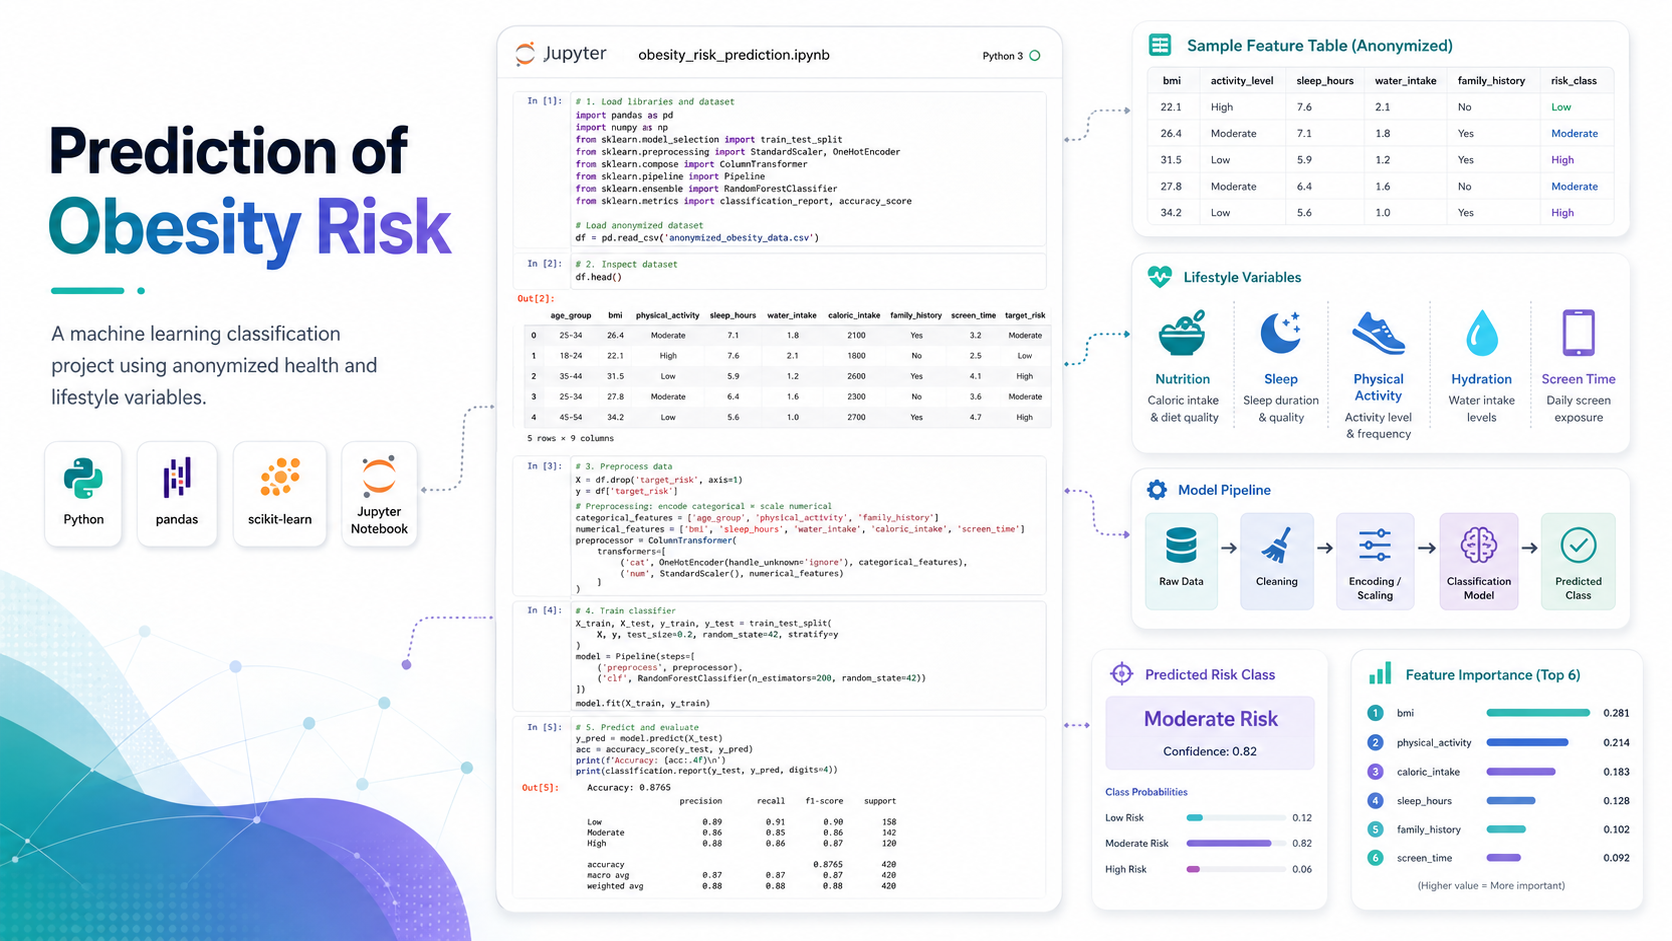Select the Raw Data pipeline step

[1181, 561]
